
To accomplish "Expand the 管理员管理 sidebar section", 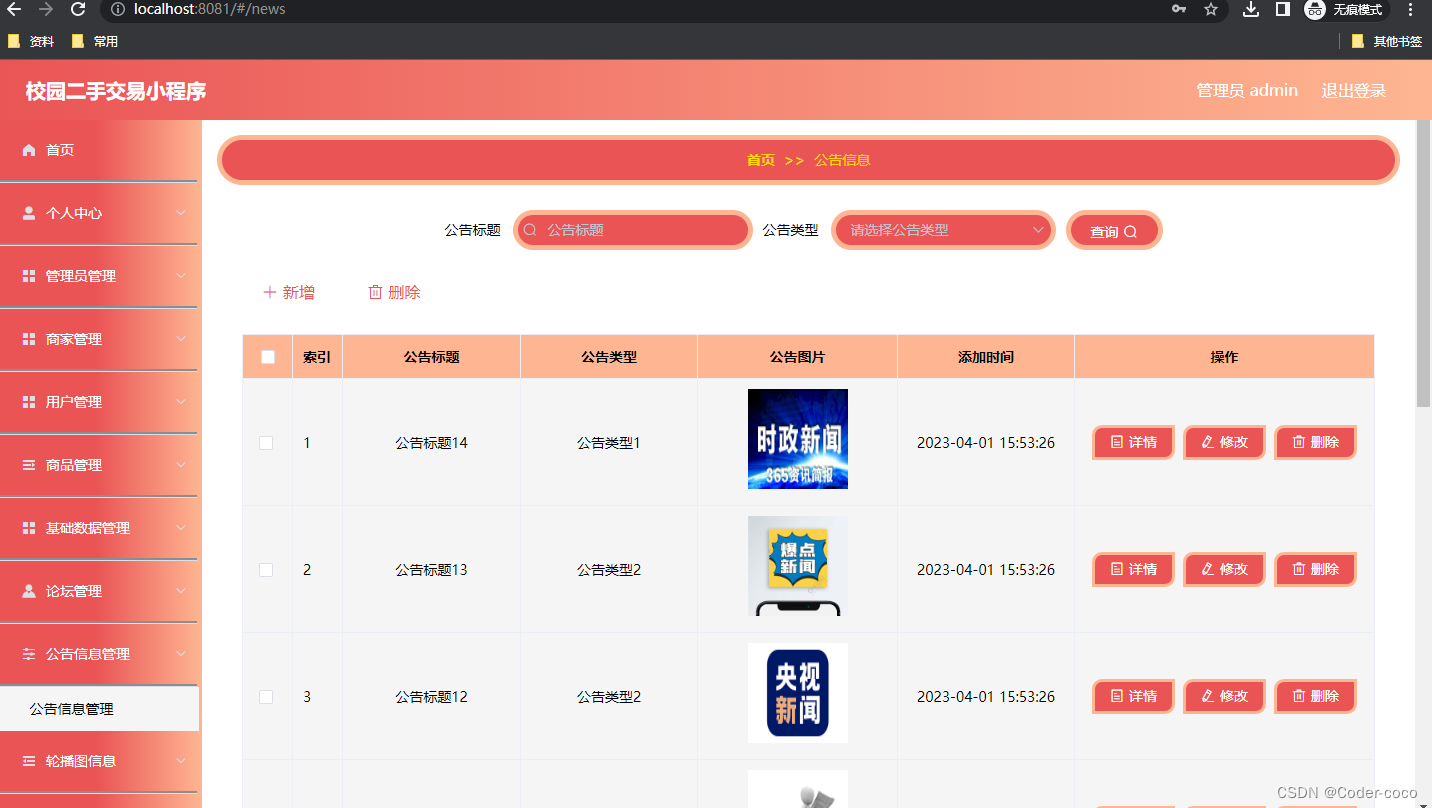I will (x=99, y=276).
